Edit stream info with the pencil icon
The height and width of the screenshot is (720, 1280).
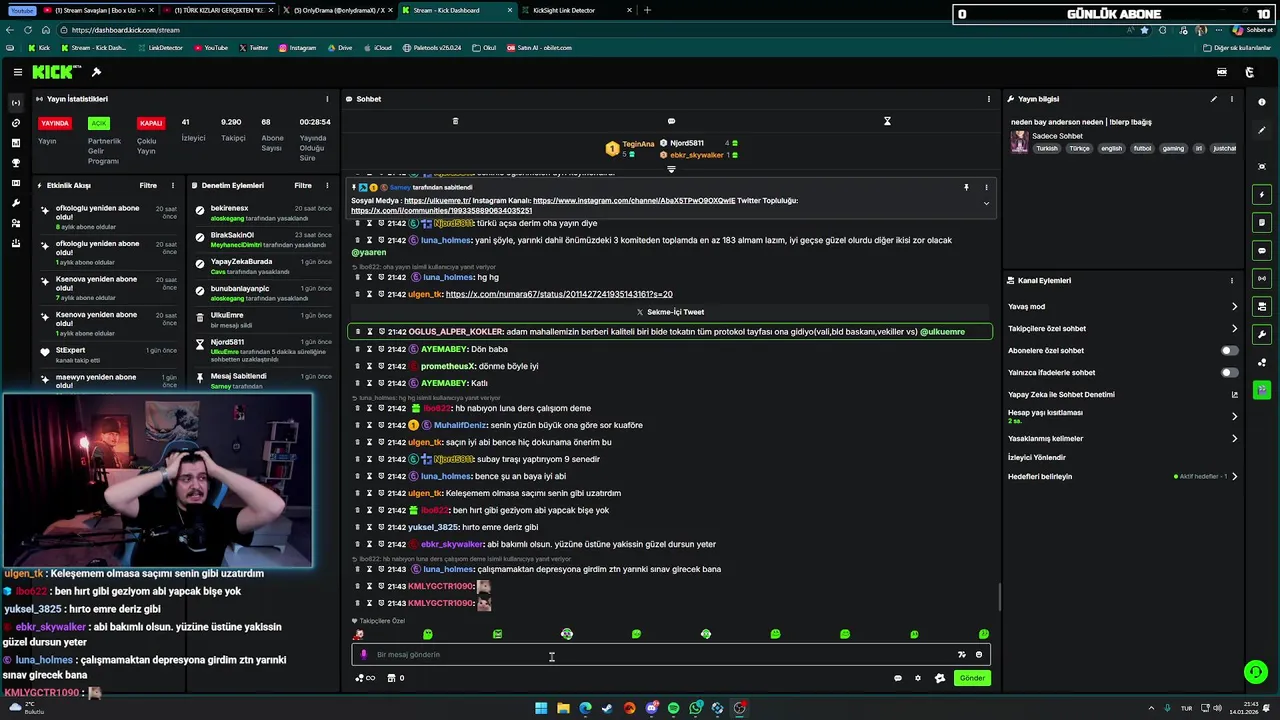click(1214, 99)
